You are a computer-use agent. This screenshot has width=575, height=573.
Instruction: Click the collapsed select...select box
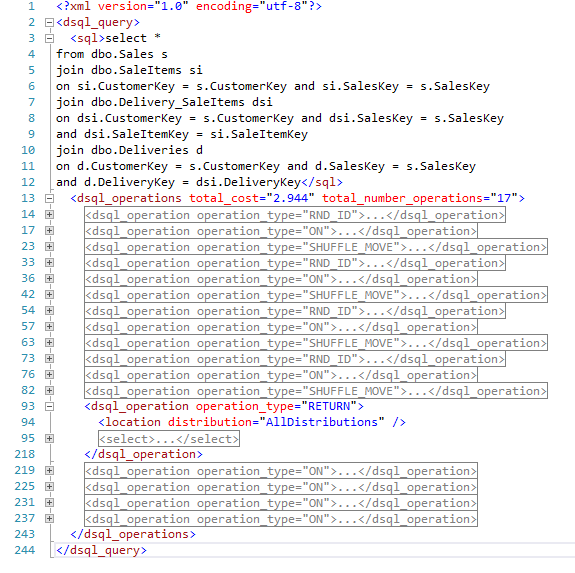click(169, 439)
